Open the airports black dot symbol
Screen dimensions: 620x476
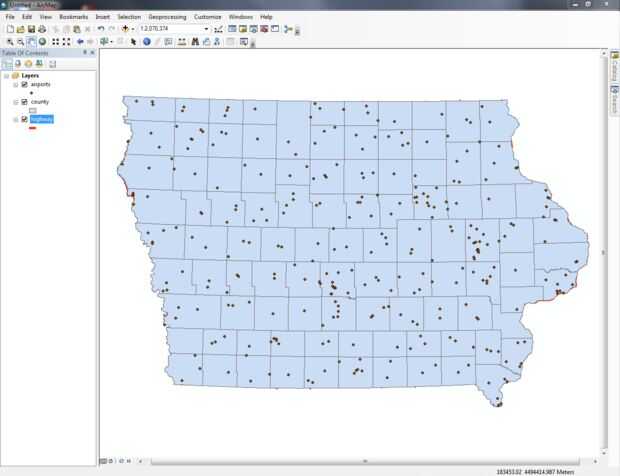[32, 93]
